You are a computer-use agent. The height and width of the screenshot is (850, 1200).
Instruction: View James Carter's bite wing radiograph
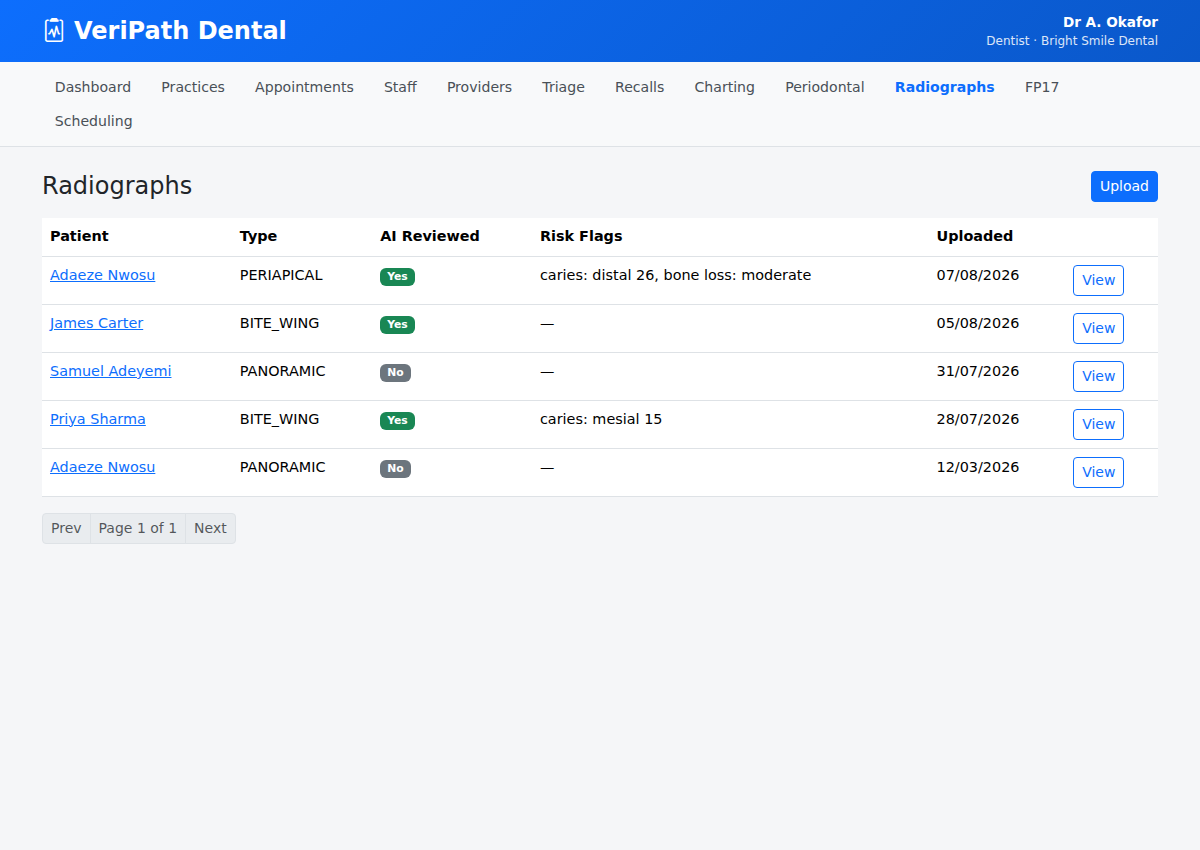1098,328
